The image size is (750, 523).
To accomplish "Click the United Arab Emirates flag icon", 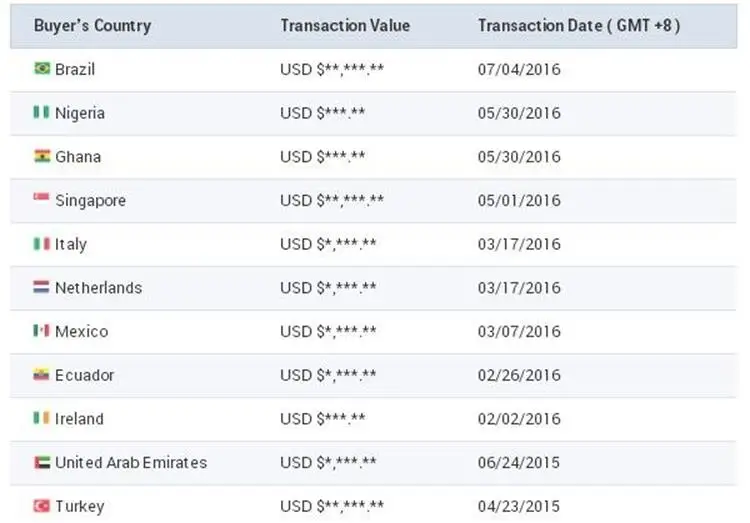I will click(42, 462).
